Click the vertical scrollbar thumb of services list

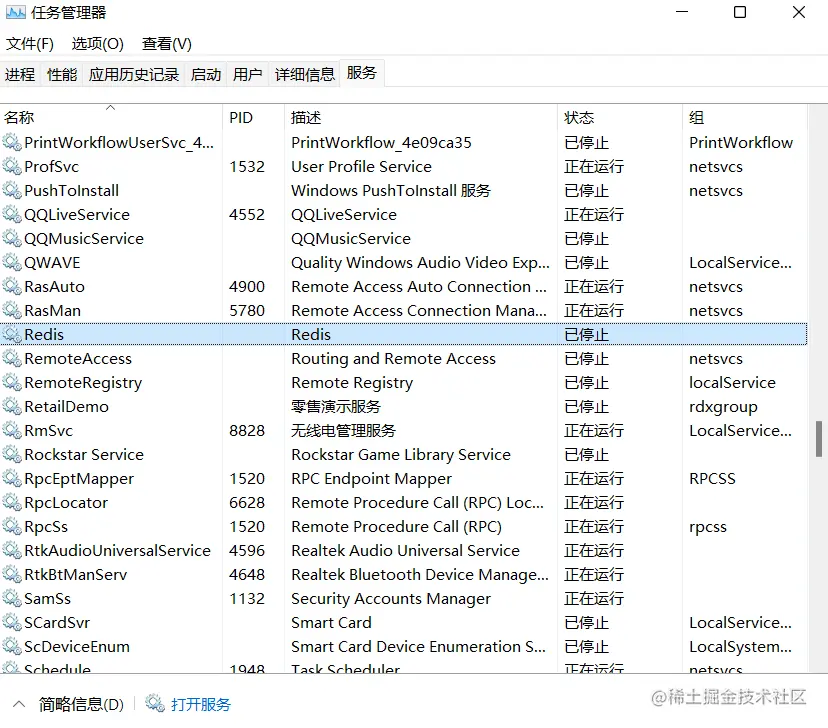point(818,438)
